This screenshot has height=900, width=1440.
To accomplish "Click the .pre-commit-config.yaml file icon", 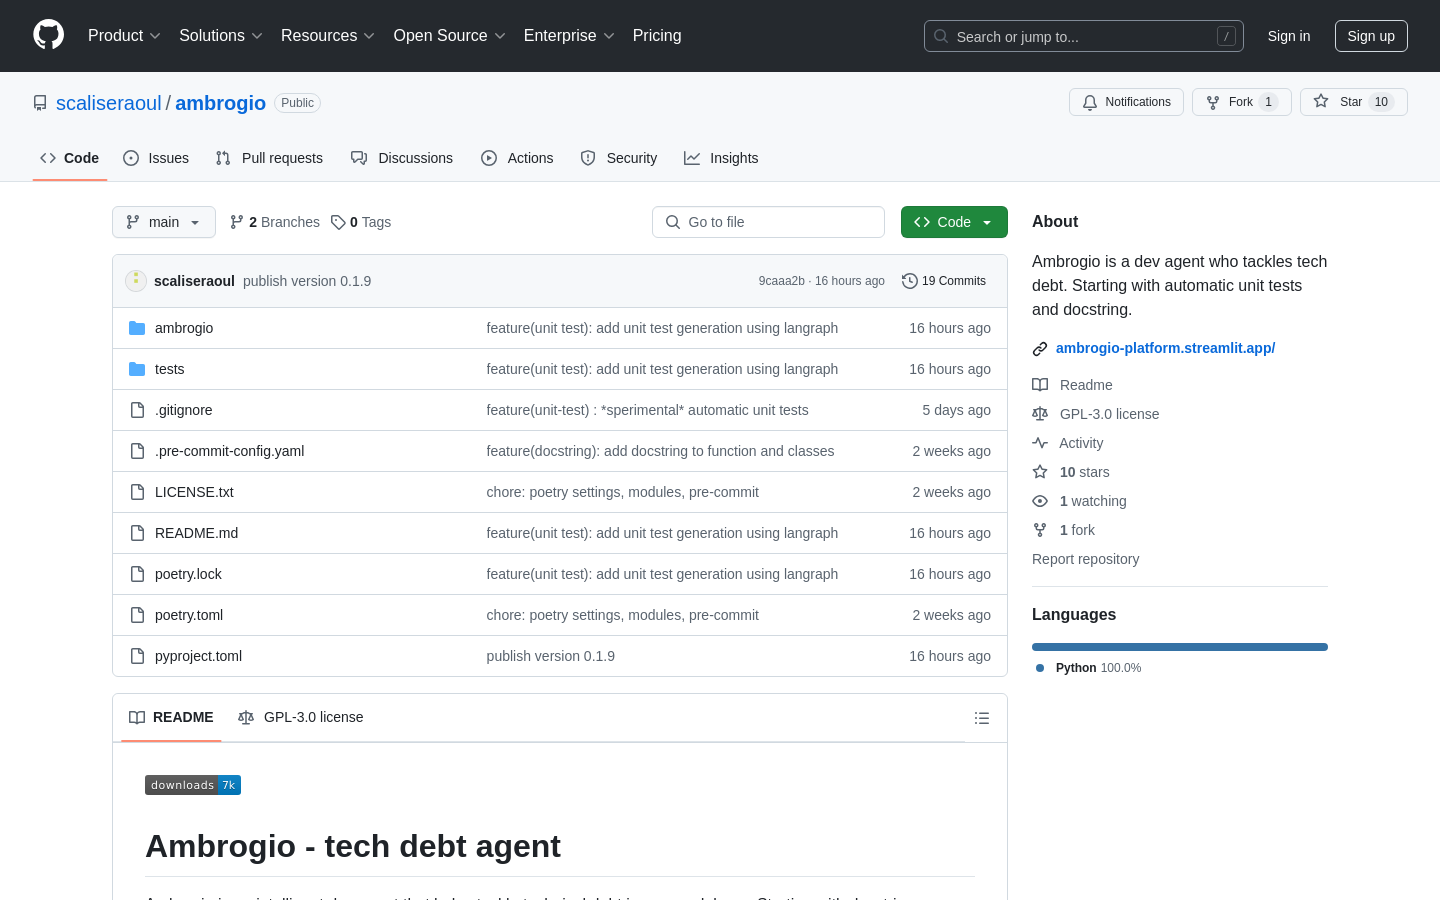I will (137, 451).
